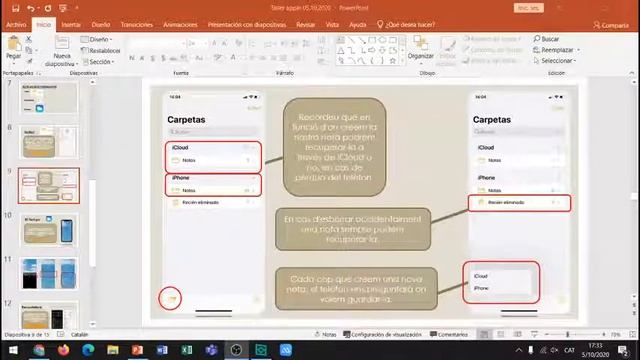Copy selection with the copy icon
Viewport: 640px width, 360px height.
coord(29,50)
